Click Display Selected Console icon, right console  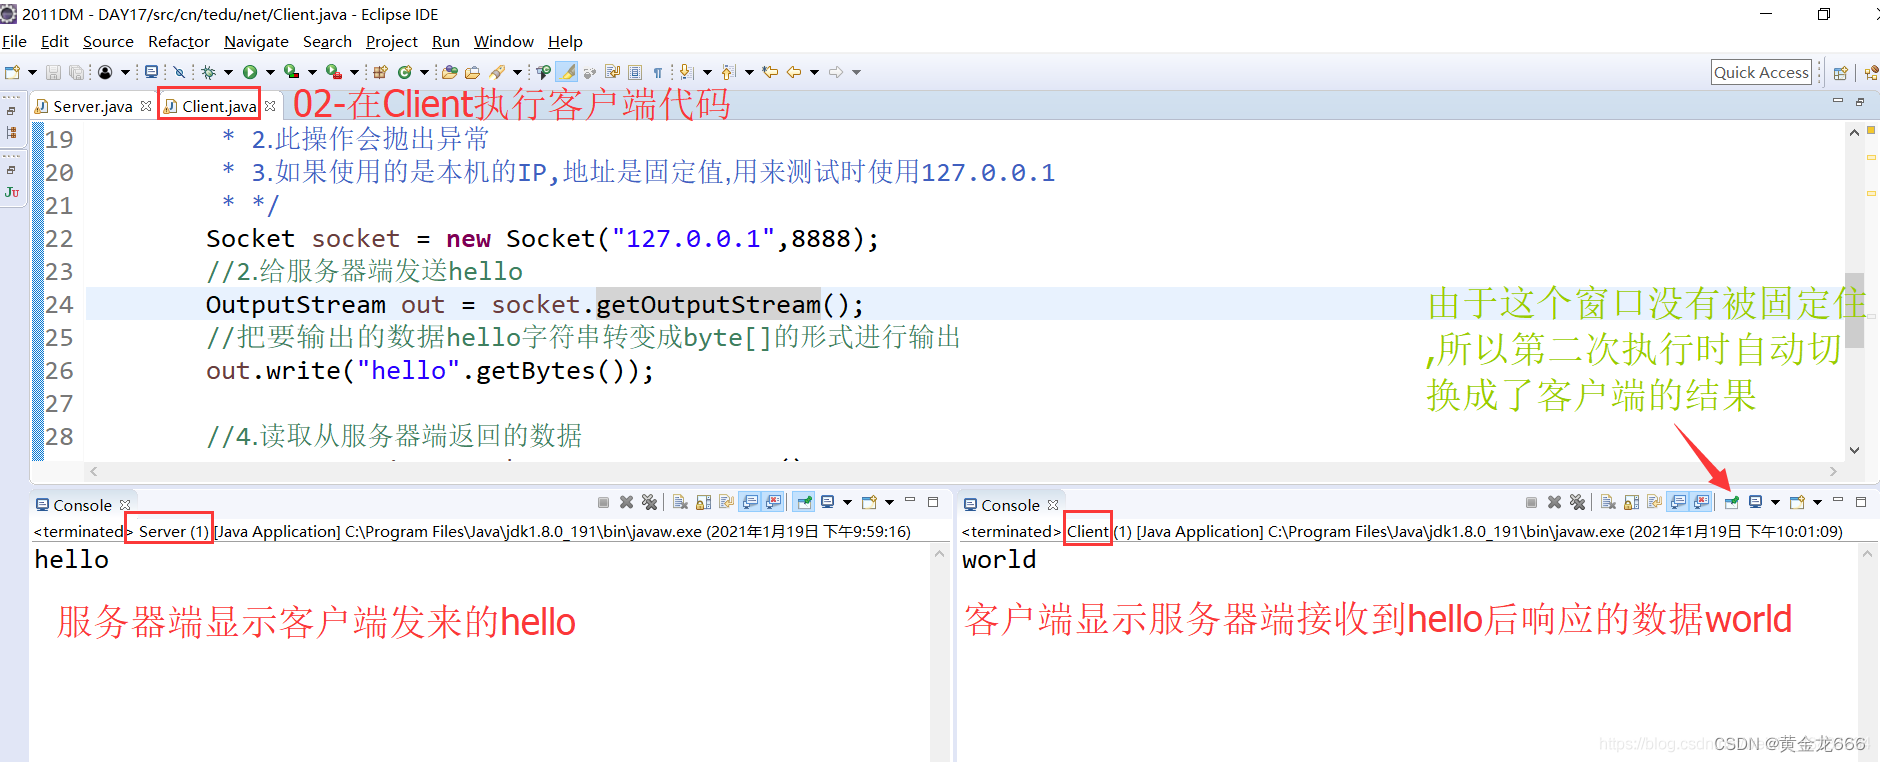point(1754,502)
